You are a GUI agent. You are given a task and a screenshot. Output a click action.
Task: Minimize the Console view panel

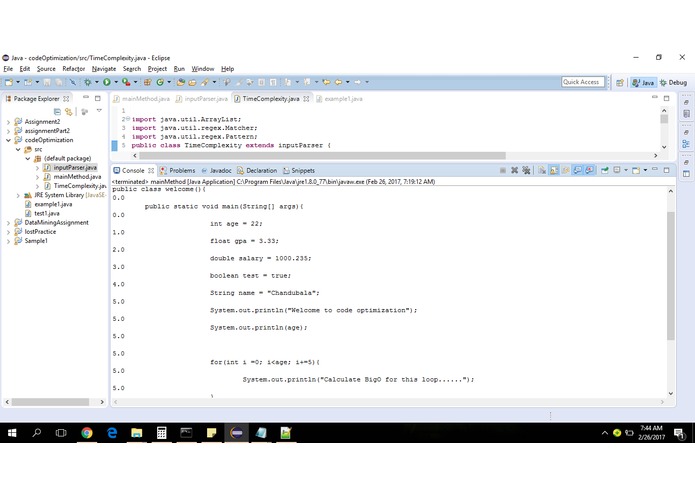pyautogui.click(x=655, y=170)
